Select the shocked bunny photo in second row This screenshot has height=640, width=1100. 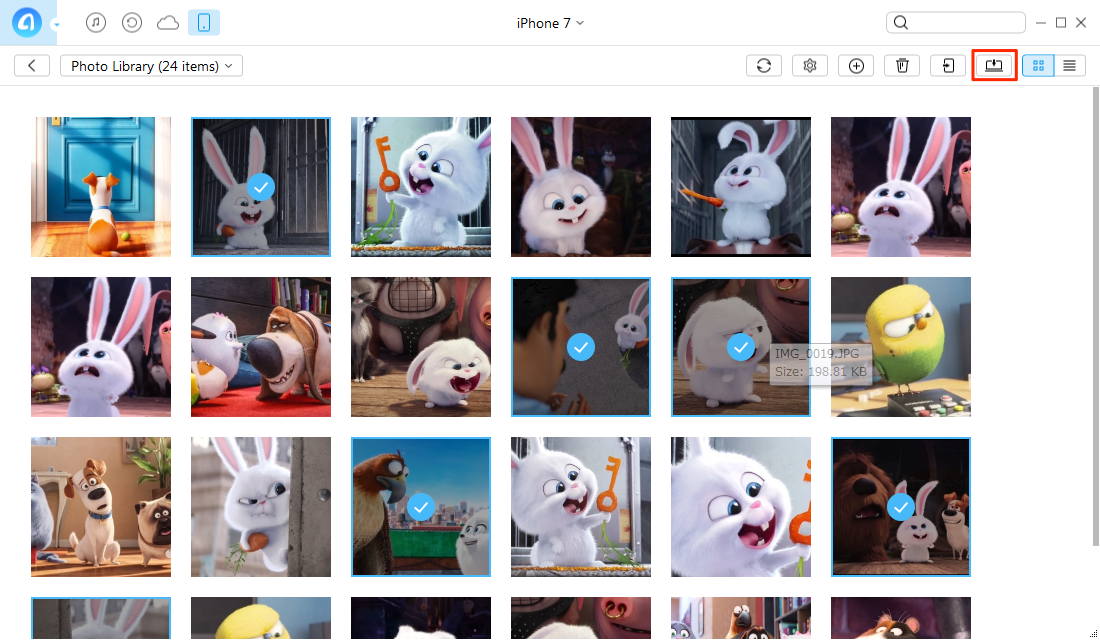pos(101,347)
